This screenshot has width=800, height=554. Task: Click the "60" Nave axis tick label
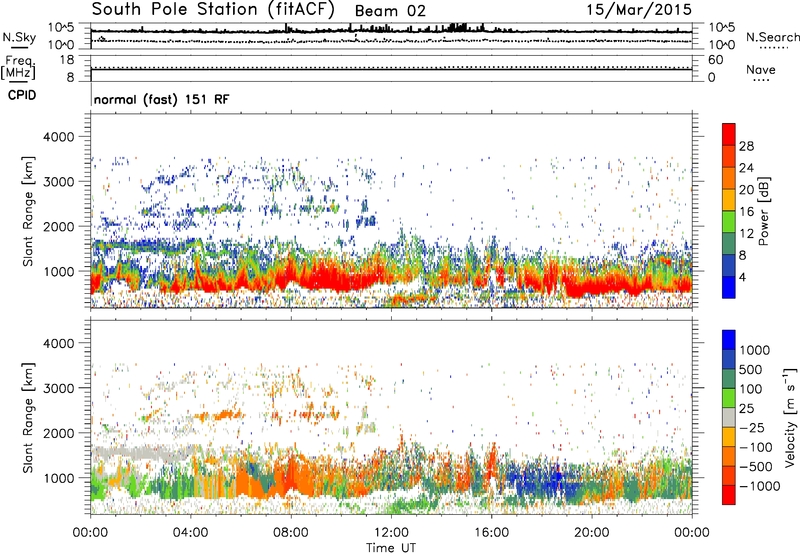pyautogui.click(x=715, y=60)
